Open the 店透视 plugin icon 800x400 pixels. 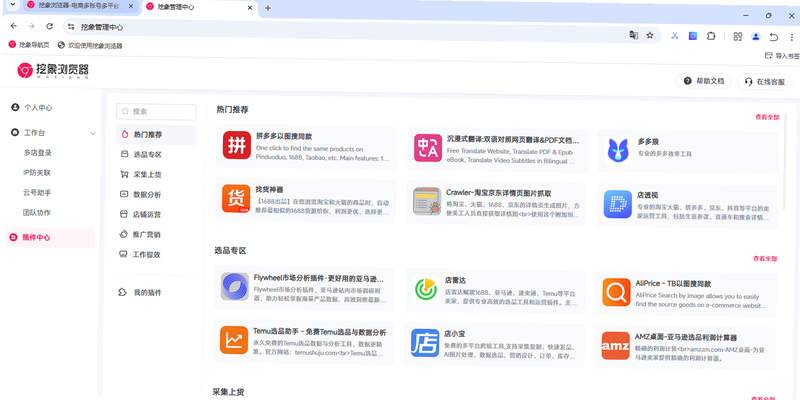[x=617, y=204]
